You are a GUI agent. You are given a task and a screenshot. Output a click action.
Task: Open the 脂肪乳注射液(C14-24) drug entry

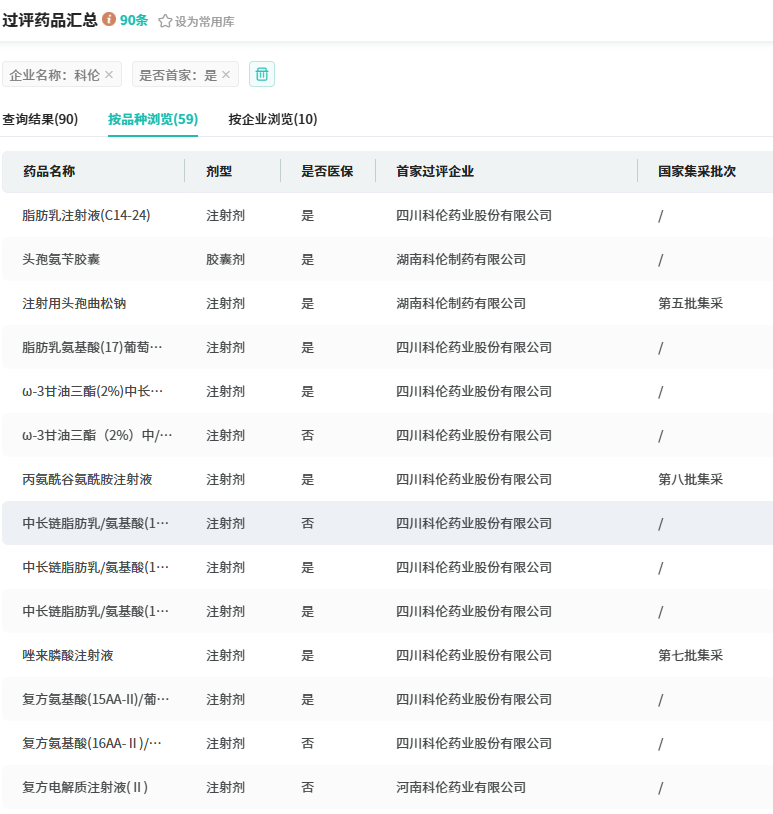(86, 215)
